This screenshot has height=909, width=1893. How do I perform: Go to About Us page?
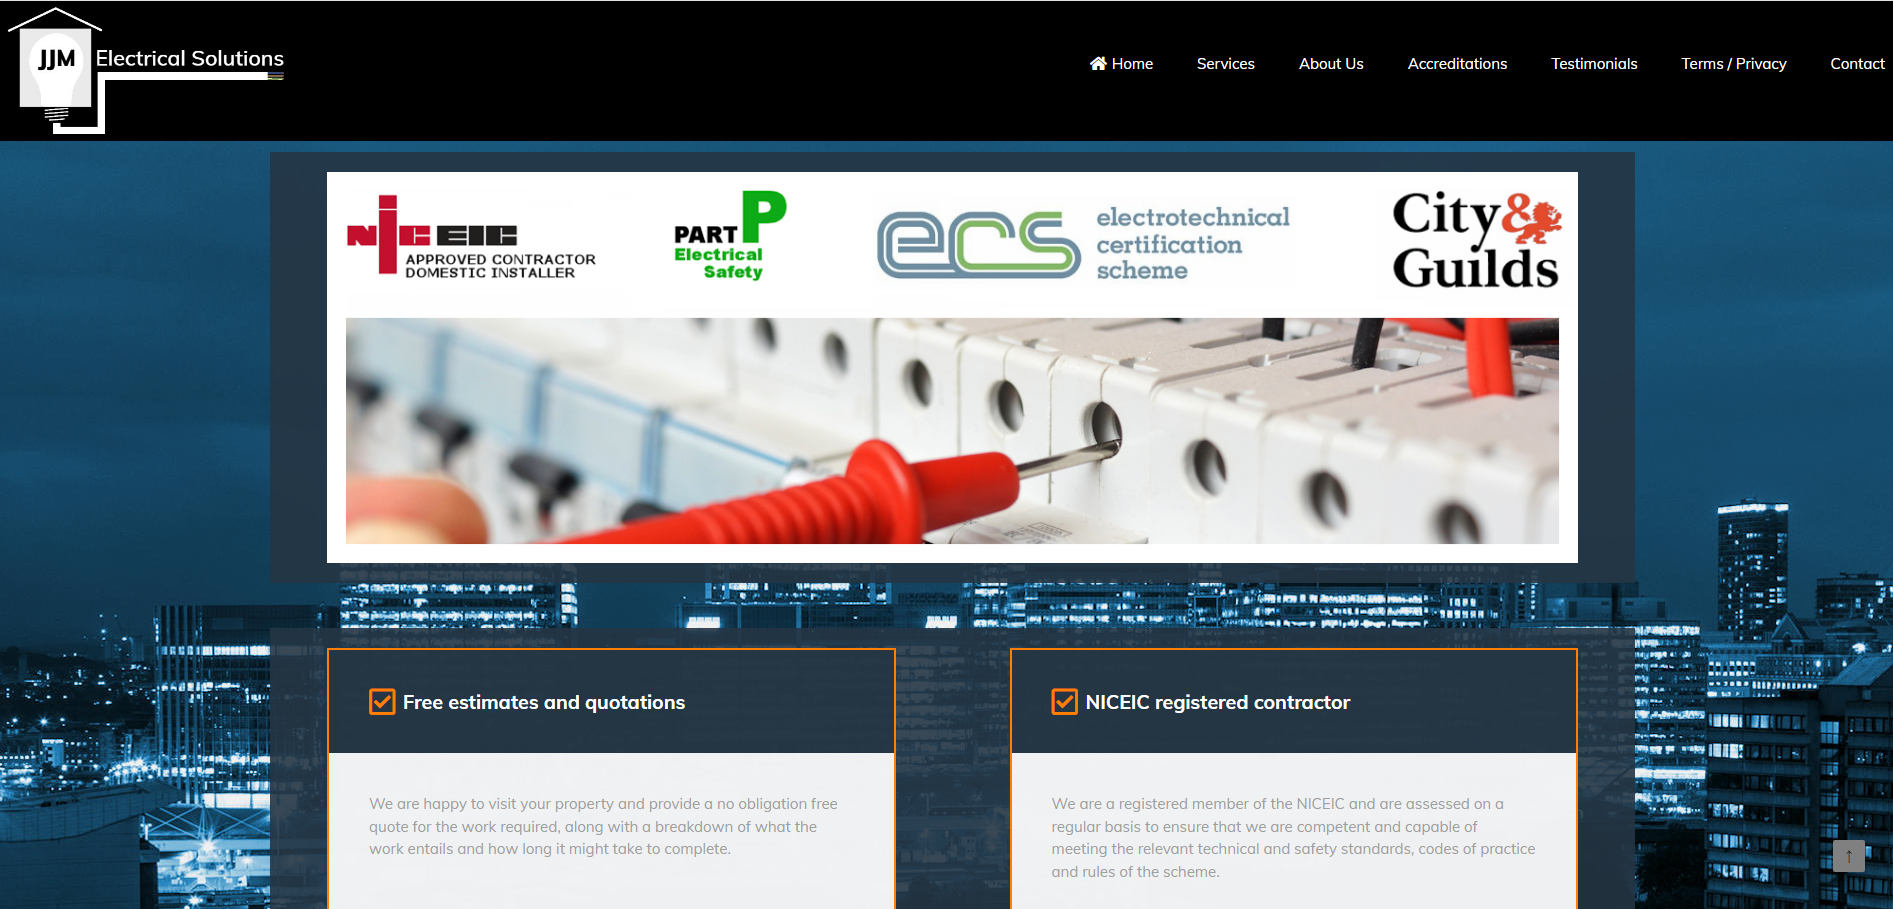1331,63
